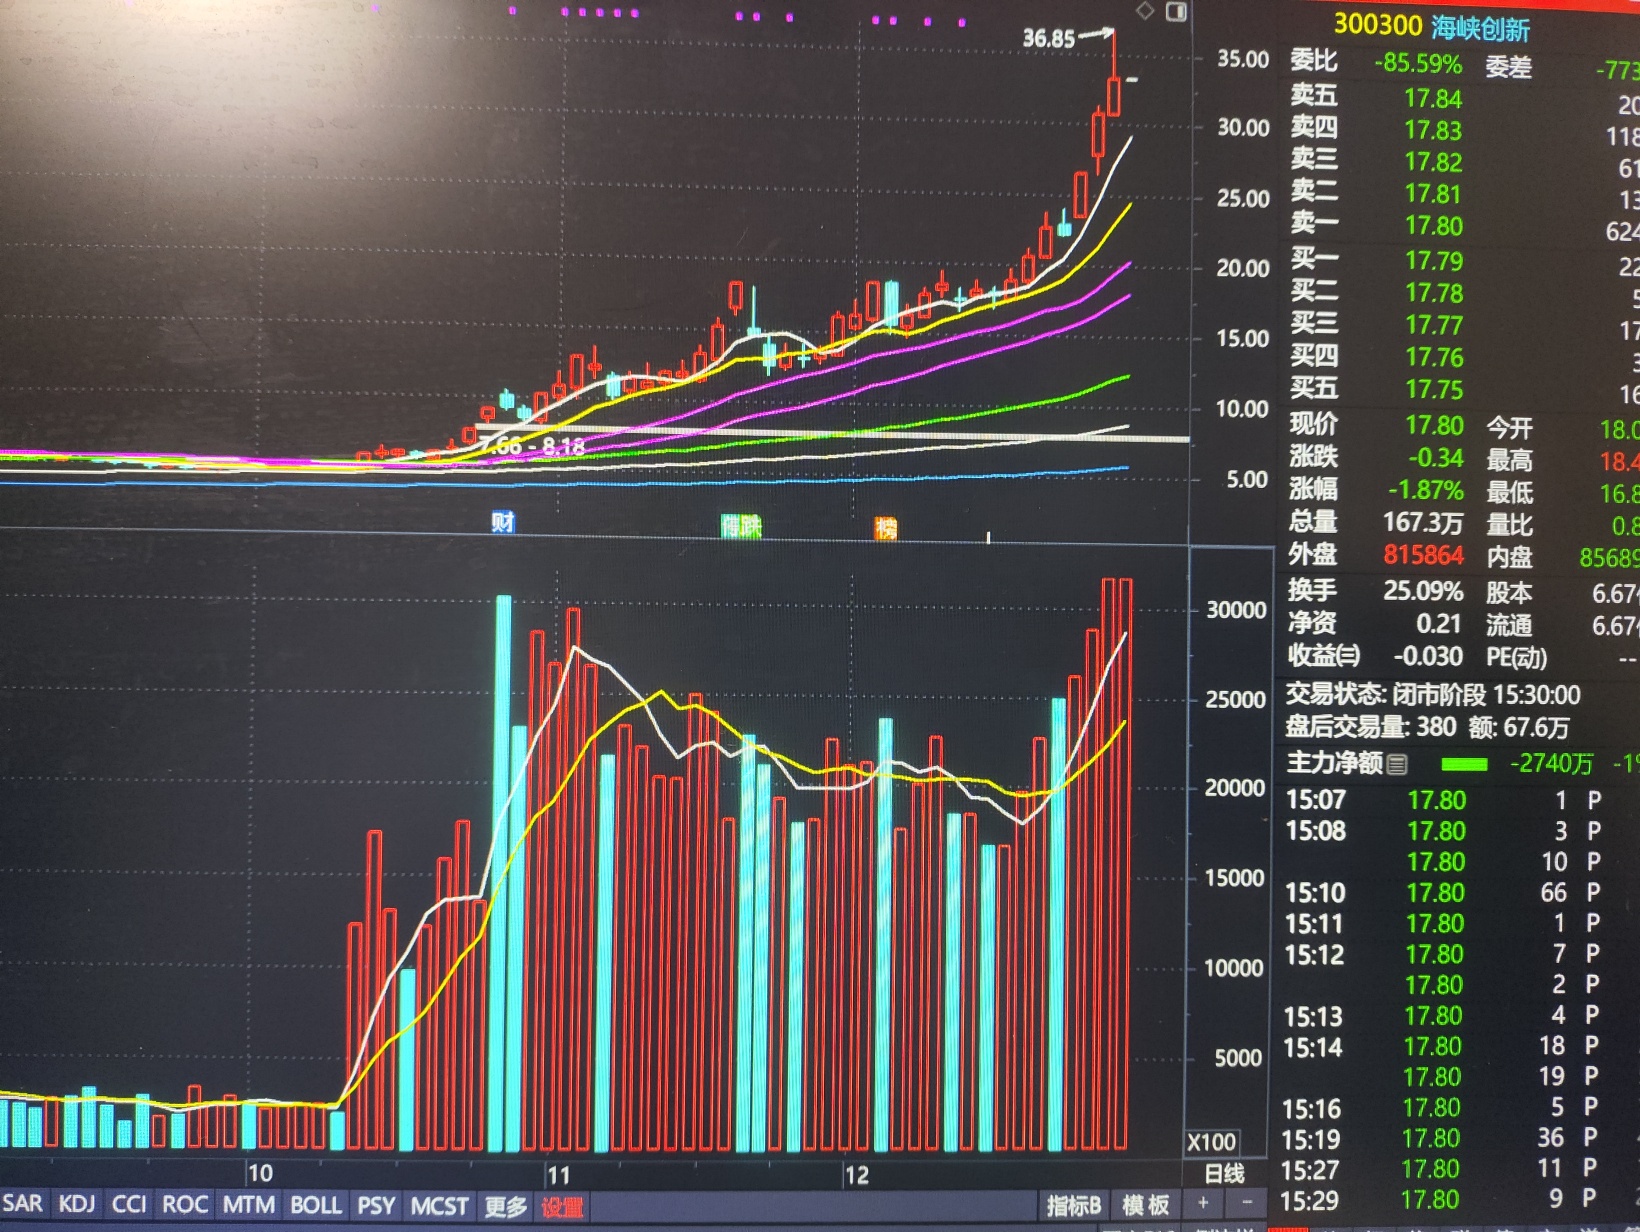The height and width of the screenshot is (1232, 1640).
Task: Click stock code 300300
Action: (x=1377, y=25)
